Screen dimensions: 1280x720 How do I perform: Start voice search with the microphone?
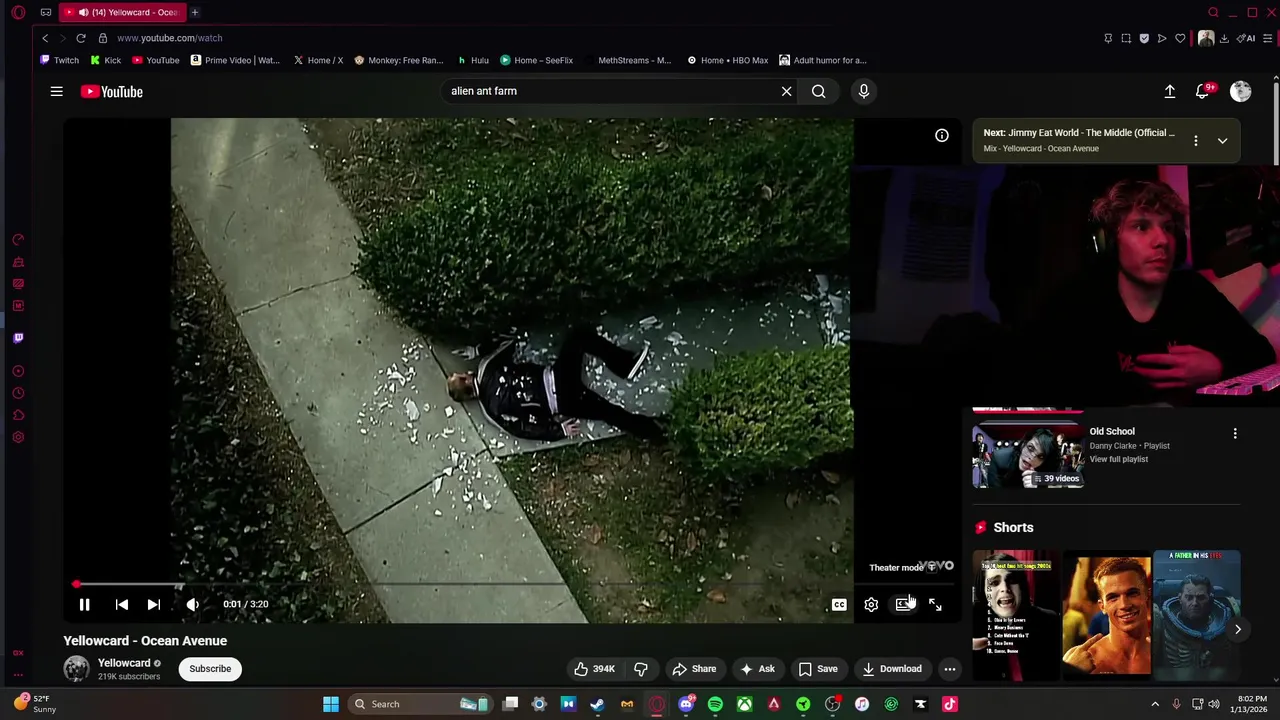(x=864, y=91)
